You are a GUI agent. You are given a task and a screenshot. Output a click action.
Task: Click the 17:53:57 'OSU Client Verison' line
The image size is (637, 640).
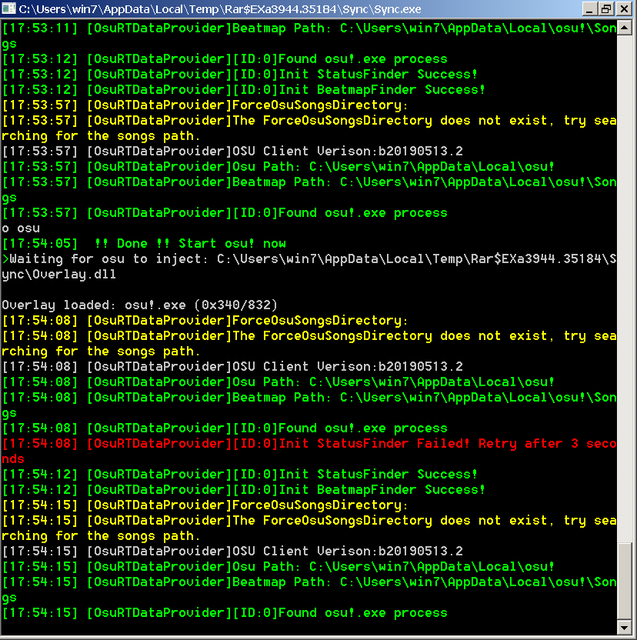(x=233, y=151)
